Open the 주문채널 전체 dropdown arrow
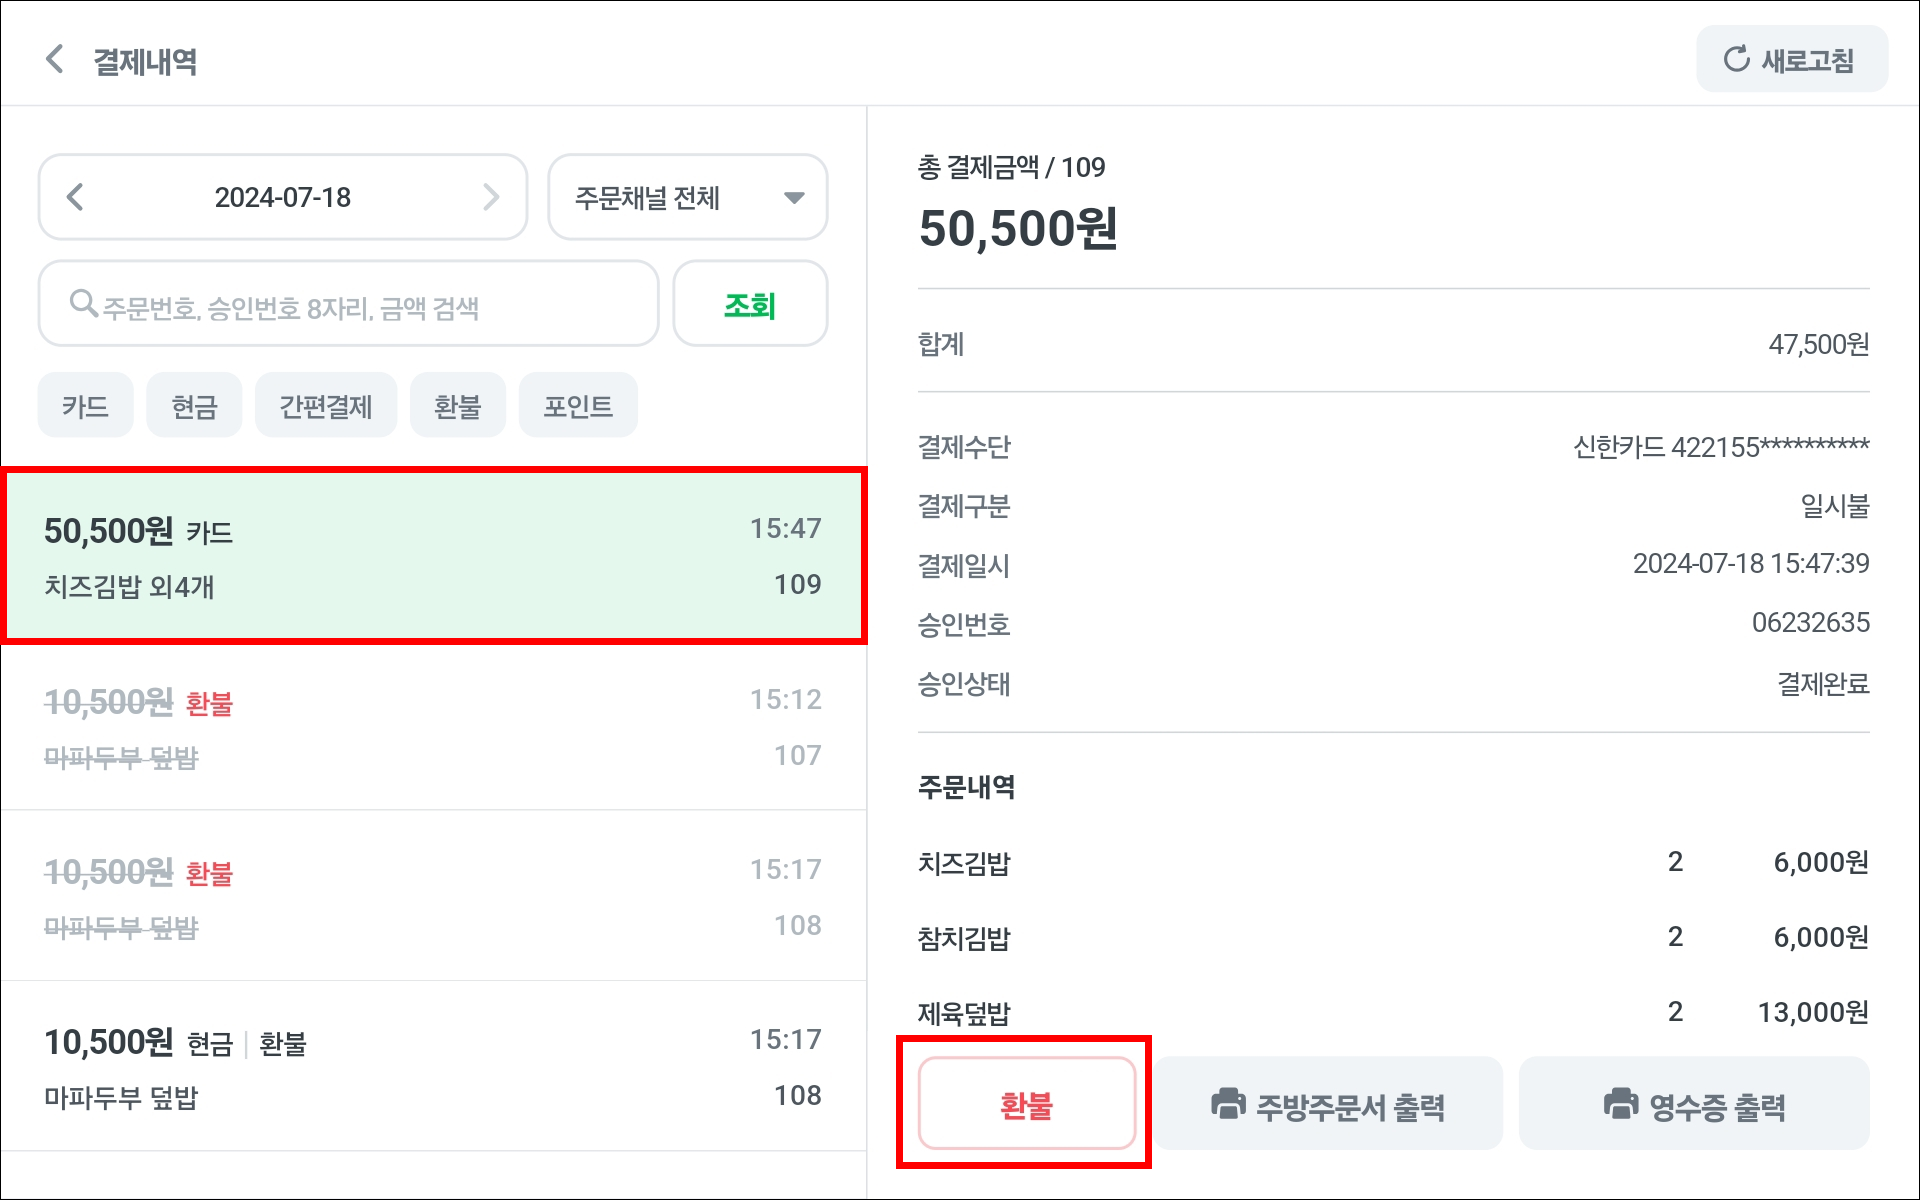Viewport: 1920px width, 1200px height. coord(794,198)
